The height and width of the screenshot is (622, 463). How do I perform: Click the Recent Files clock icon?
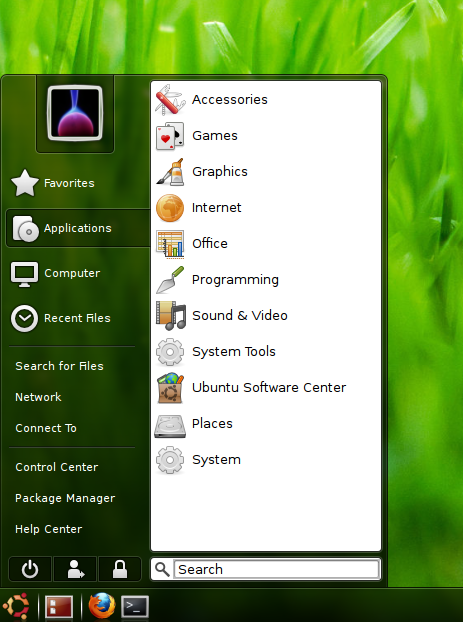25,318
